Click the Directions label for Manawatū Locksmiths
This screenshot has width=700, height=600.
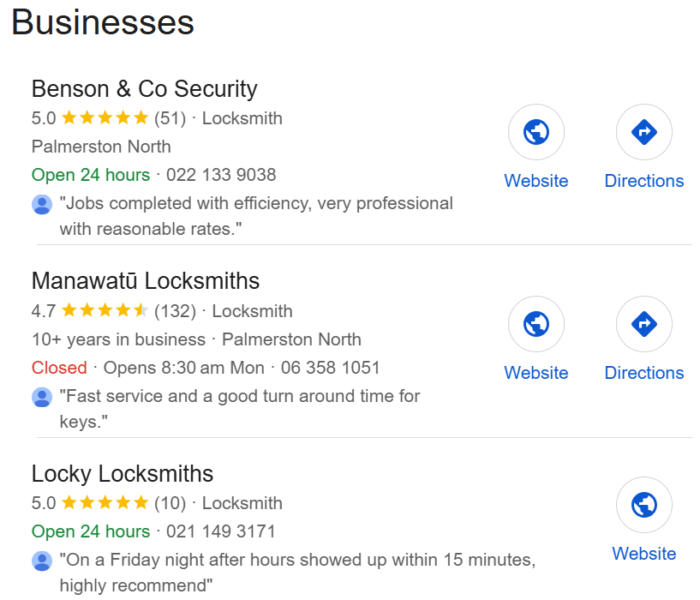click(644, 373)
